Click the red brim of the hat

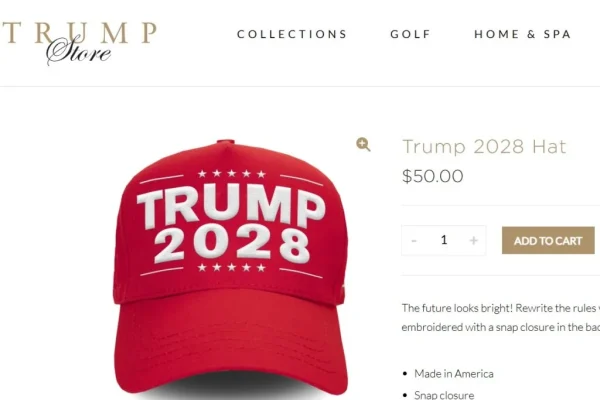[x=232, y=343]
